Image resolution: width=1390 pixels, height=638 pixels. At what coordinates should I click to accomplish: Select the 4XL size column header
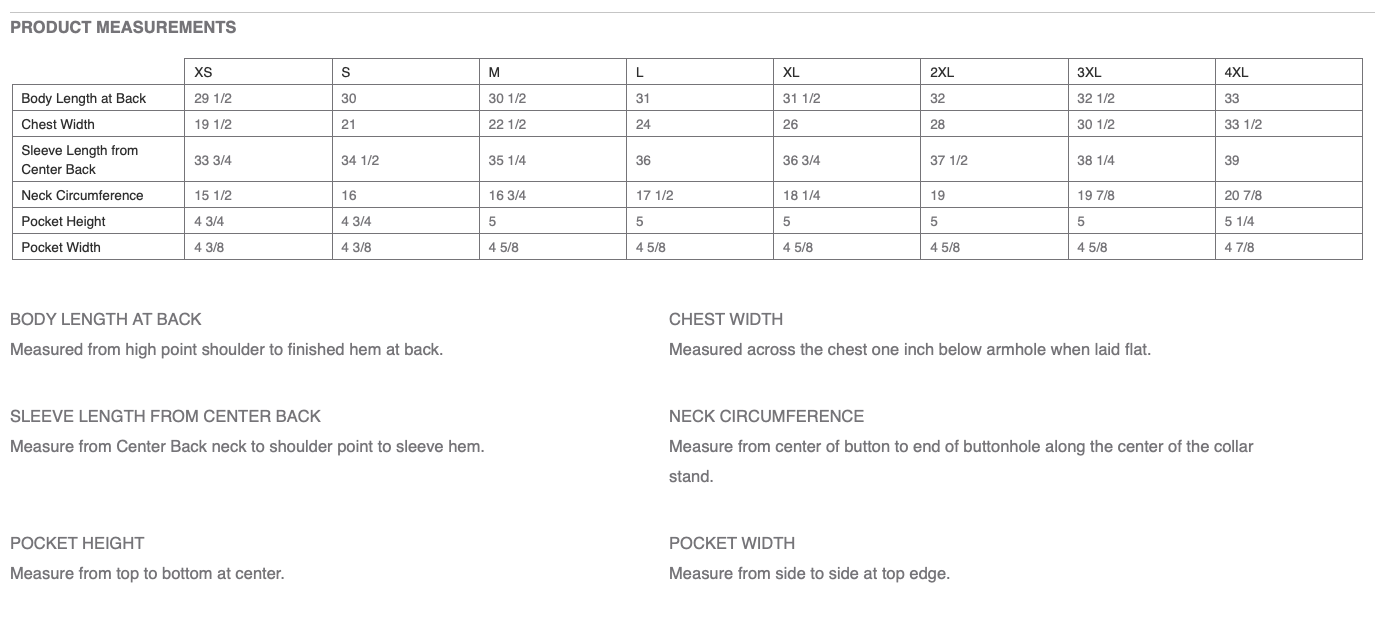[1236, 72]
